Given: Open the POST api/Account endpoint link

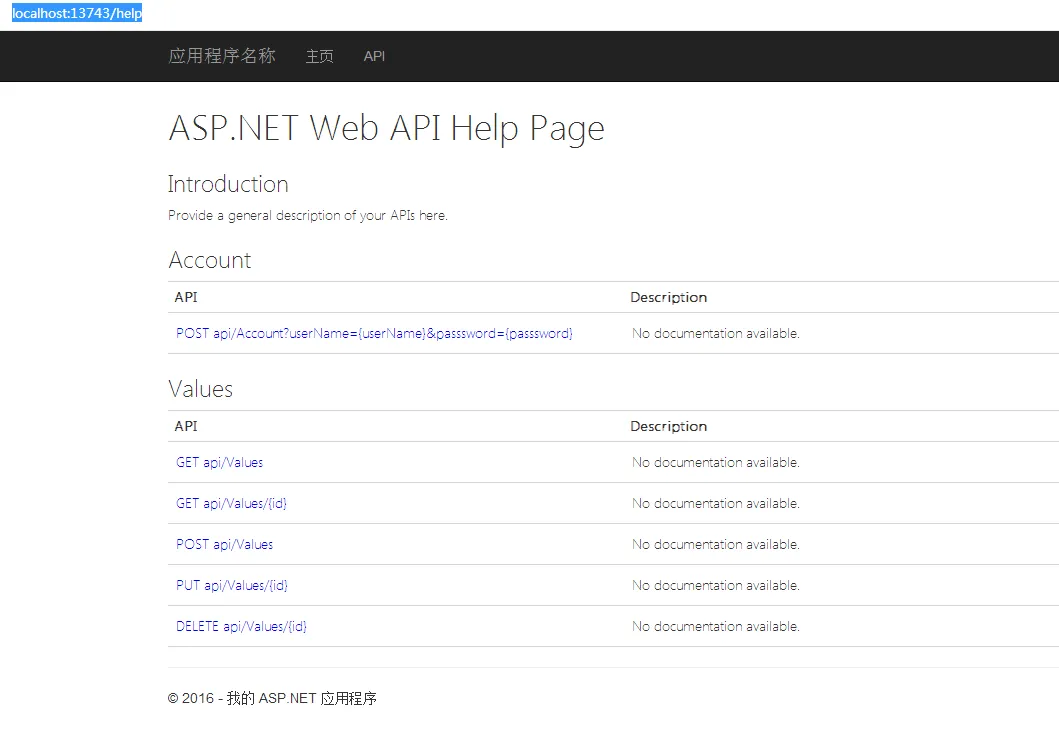Looking at the screenshot, I should pos(374,333).
